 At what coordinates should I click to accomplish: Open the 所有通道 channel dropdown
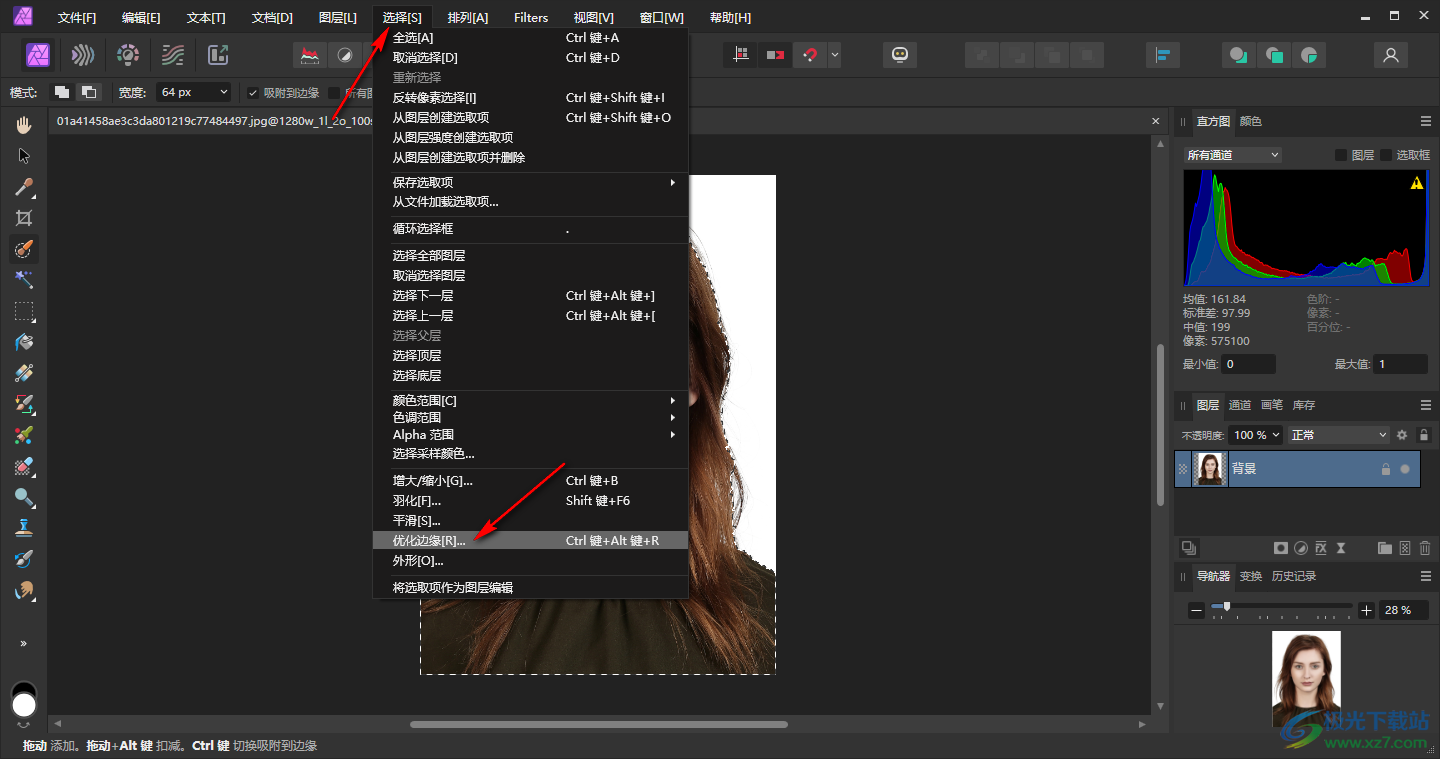1232,155
